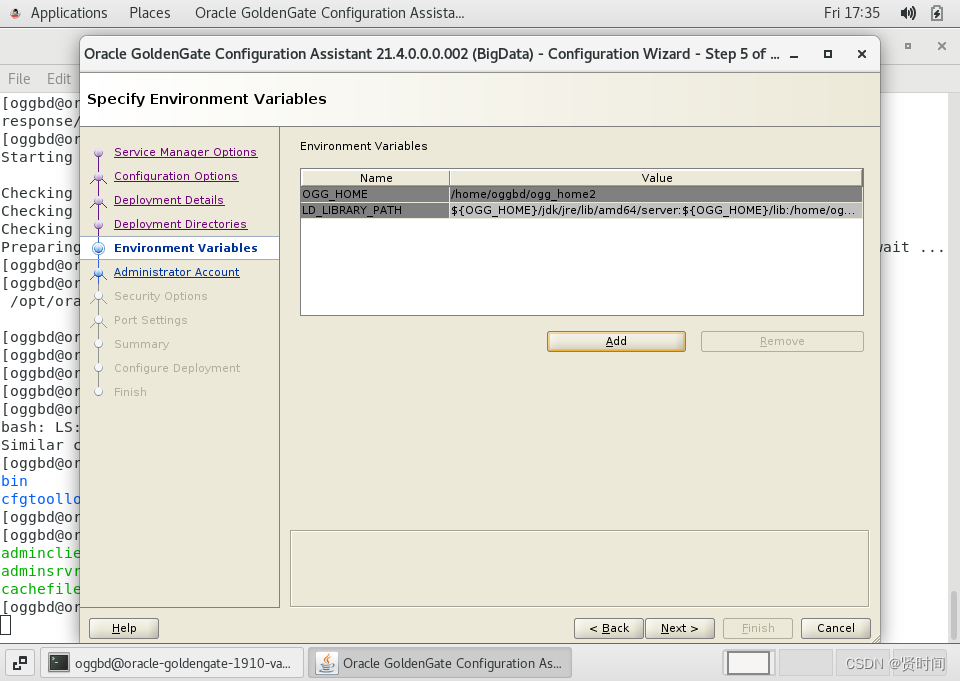Click the Add button

point(616,341)
